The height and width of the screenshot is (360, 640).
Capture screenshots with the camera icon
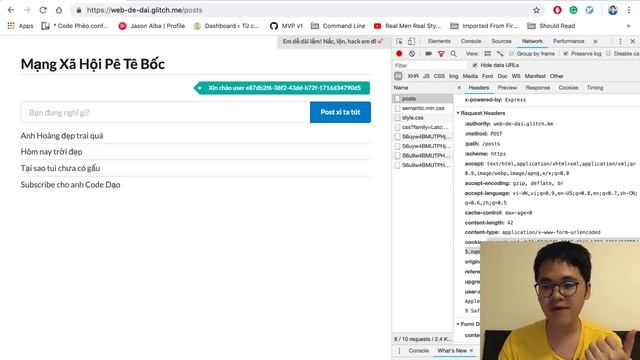tap(428, 53)
